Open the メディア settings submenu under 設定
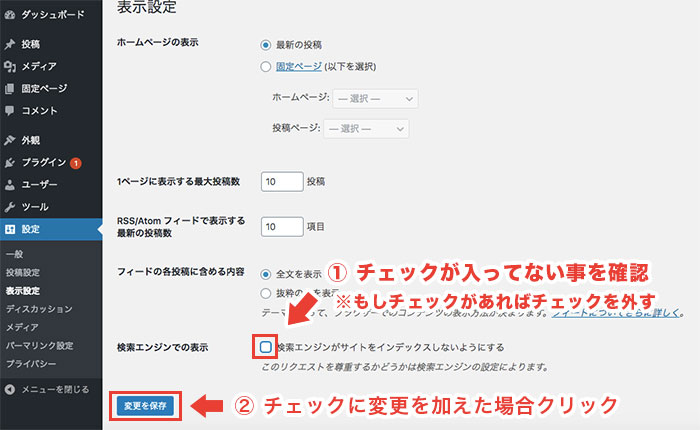 click(22, 328)
